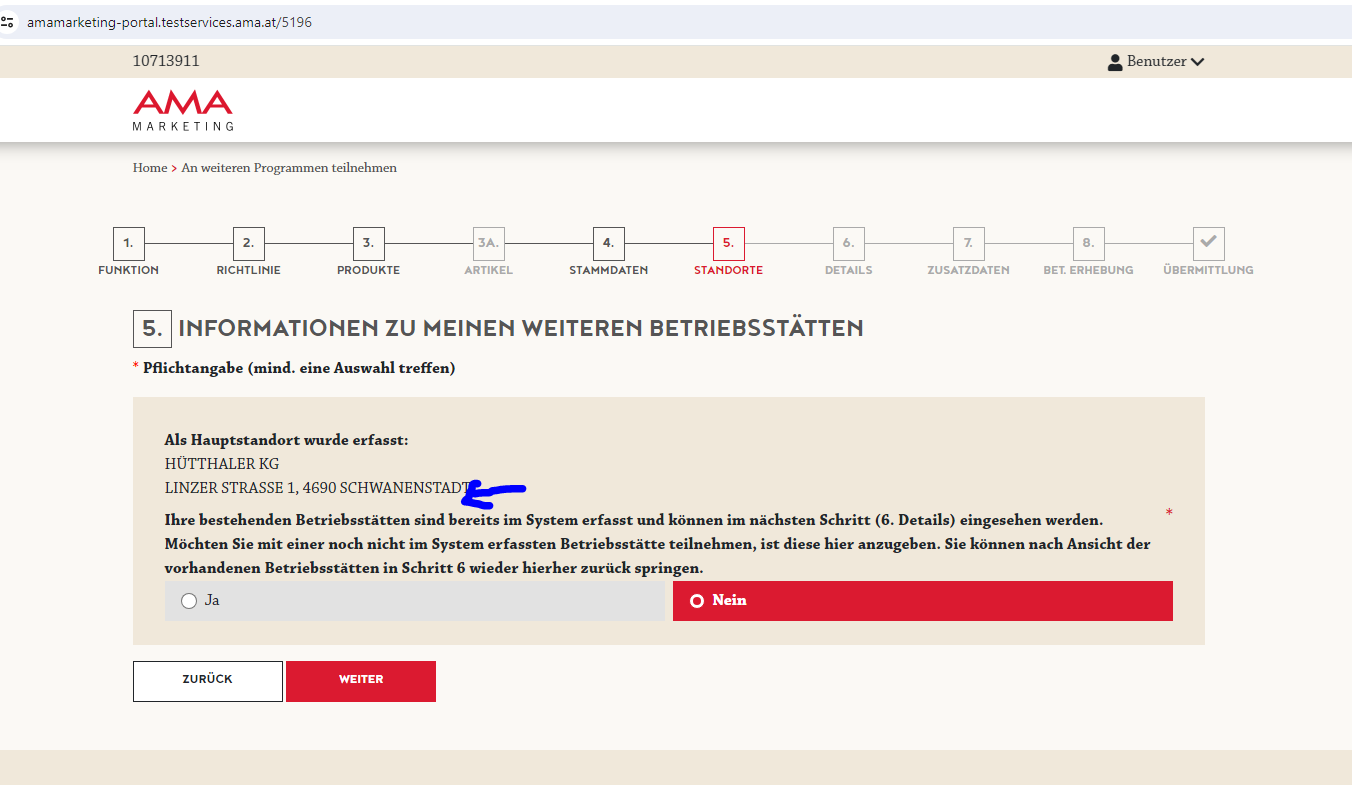Image resolution: width=1352 pixels, height=785 pixels.
Task: Click the current step 5 Standorte
Action: tap(728, 243)
